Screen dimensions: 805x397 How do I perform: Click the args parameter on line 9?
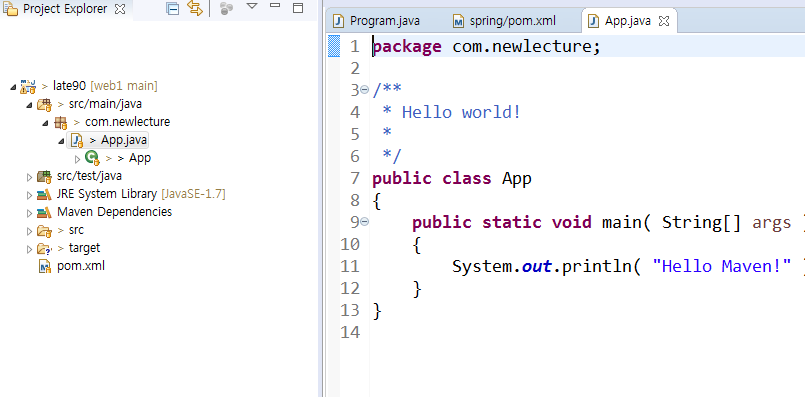click(x=772, y=223)
